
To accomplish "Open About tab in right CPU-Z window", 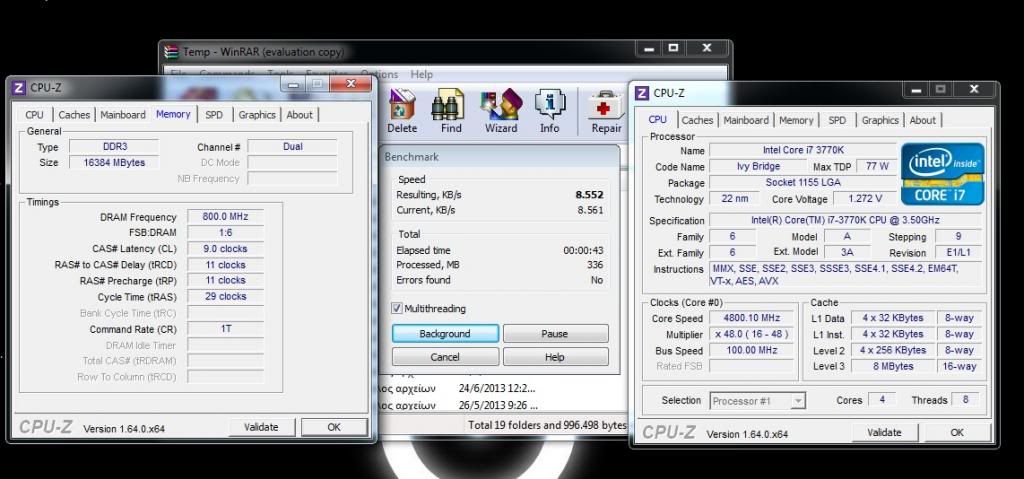I will pyautogui.click(x=923, y=120).
